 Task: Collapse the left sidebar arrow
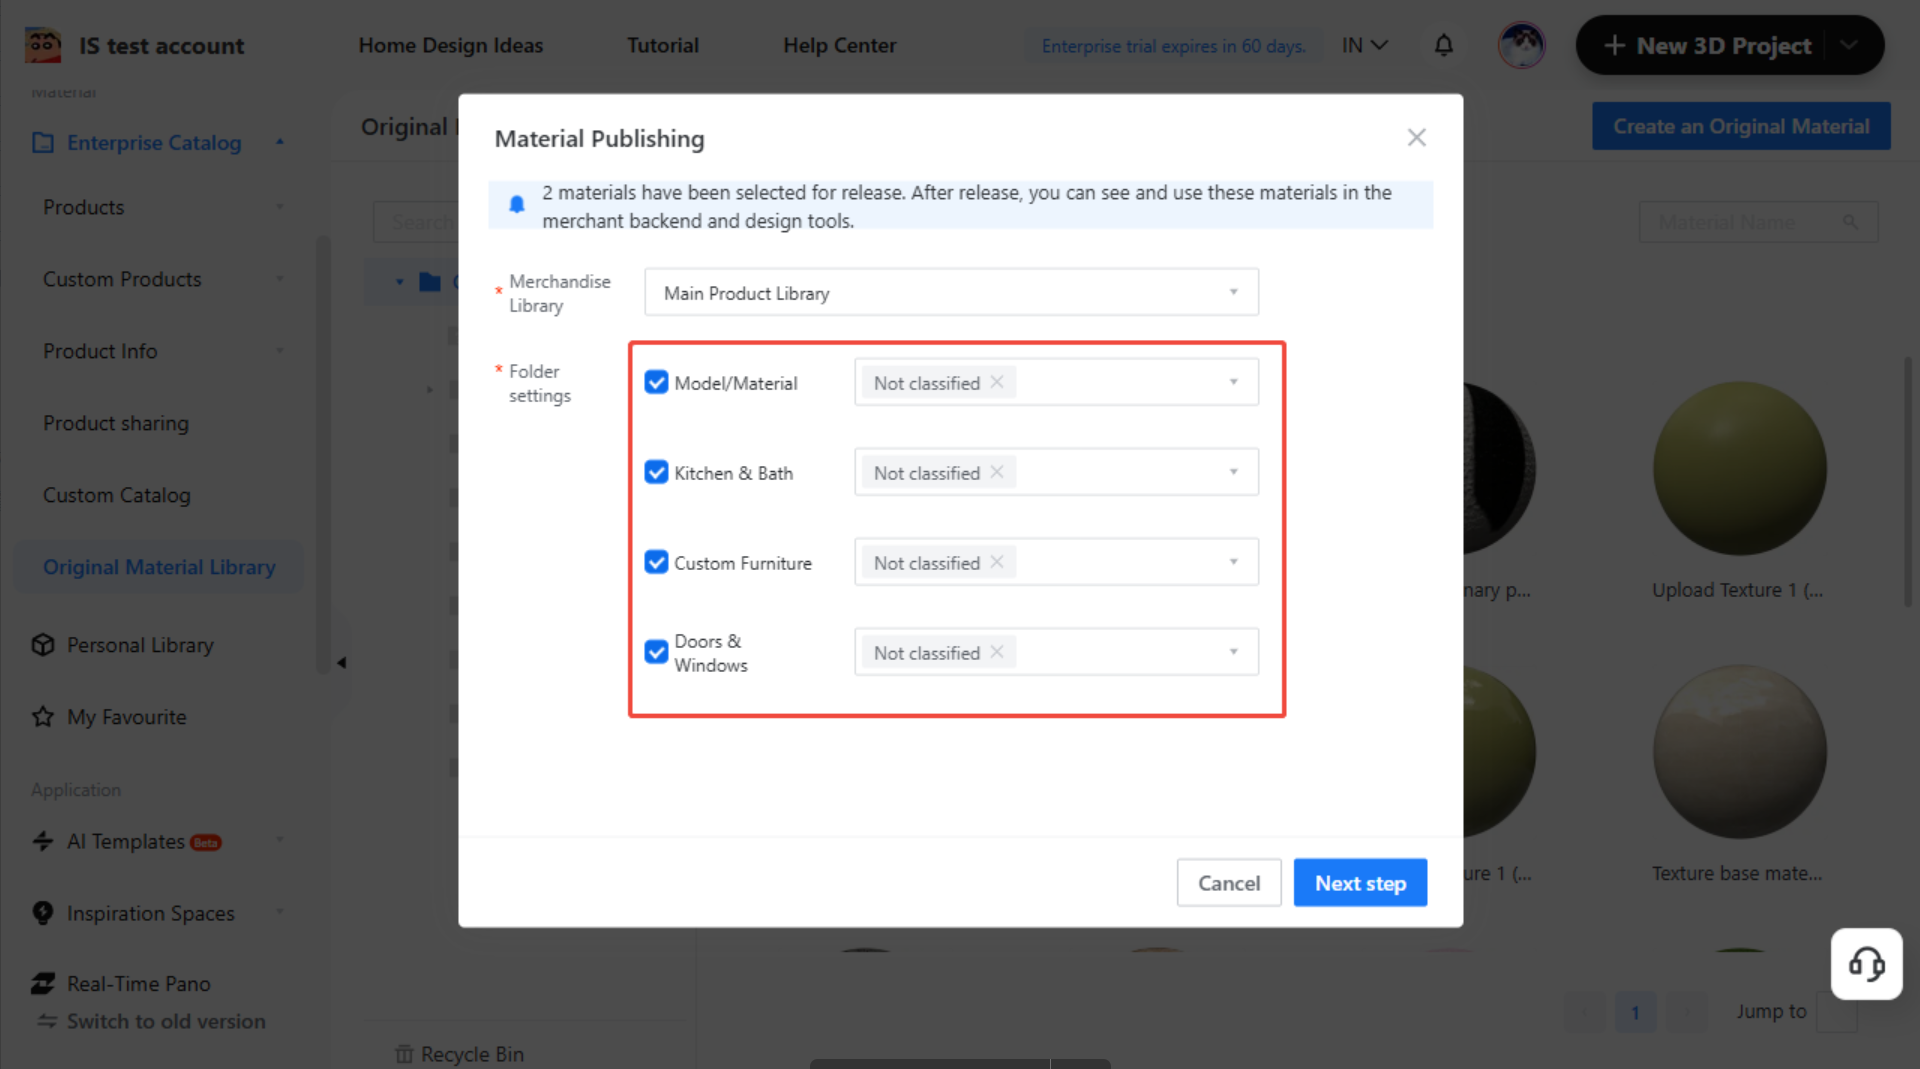[x=341, y=662]
